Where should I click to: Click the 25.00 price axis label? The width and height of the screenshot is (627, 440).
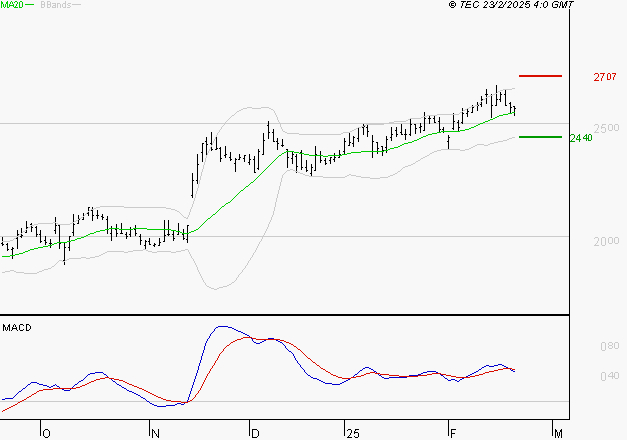[606, 128]
